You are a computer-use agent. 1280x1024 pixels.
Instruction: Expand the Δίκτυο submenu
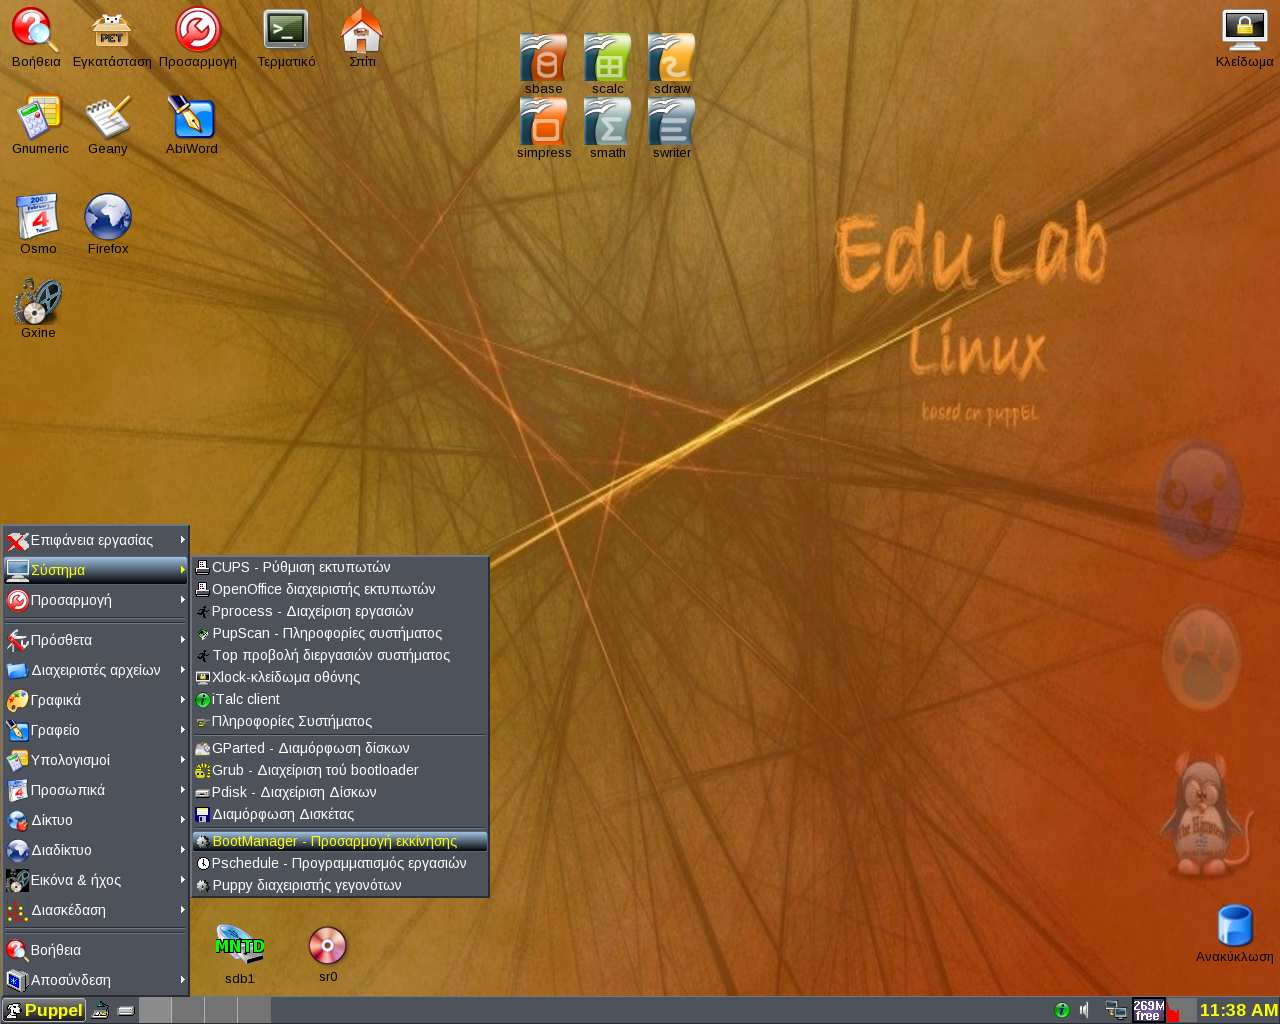pyautogui.click(x=96, y=820)
